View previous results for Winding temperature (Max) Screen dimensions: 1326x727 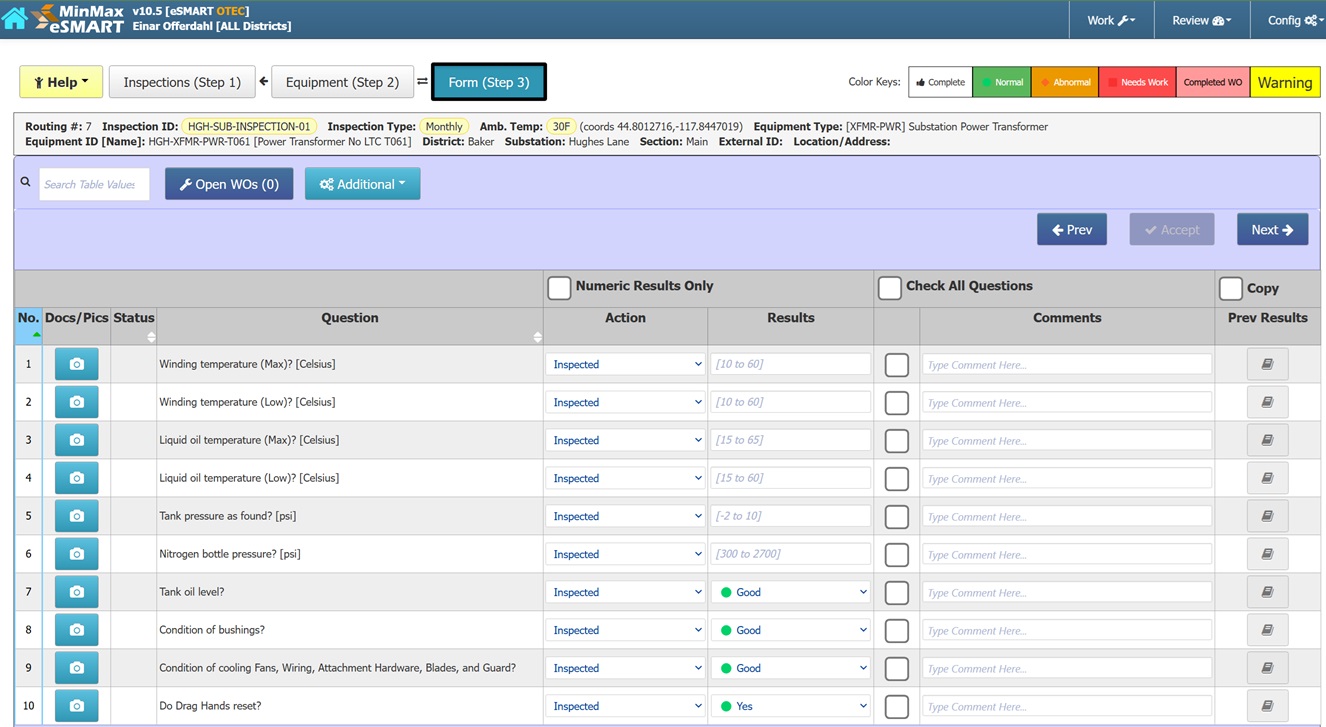(1267, 364)
